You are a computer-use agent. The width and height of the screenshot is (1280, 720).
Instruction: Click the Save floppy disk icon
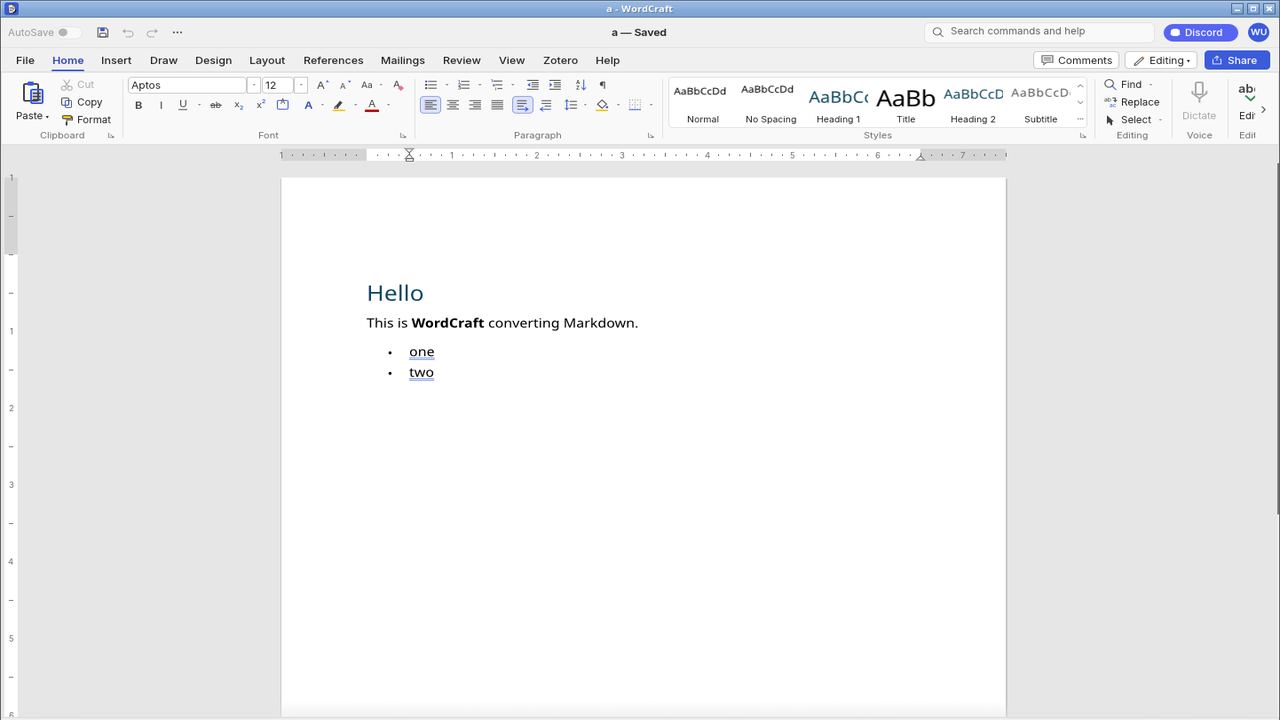click(x=102, y=32)
